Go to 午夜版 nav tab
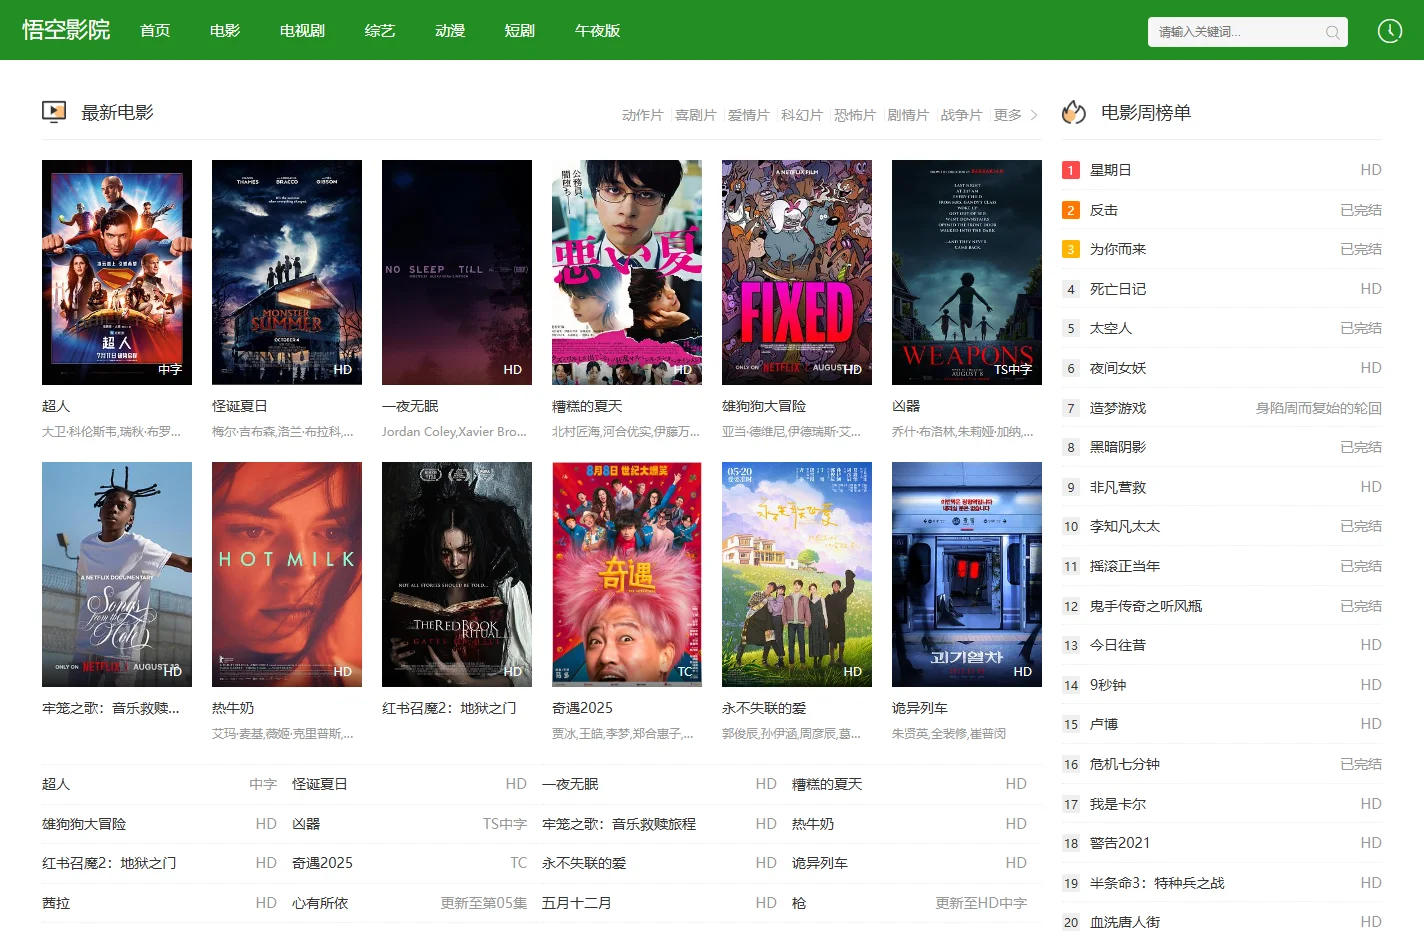 click(x=597, y=31)
